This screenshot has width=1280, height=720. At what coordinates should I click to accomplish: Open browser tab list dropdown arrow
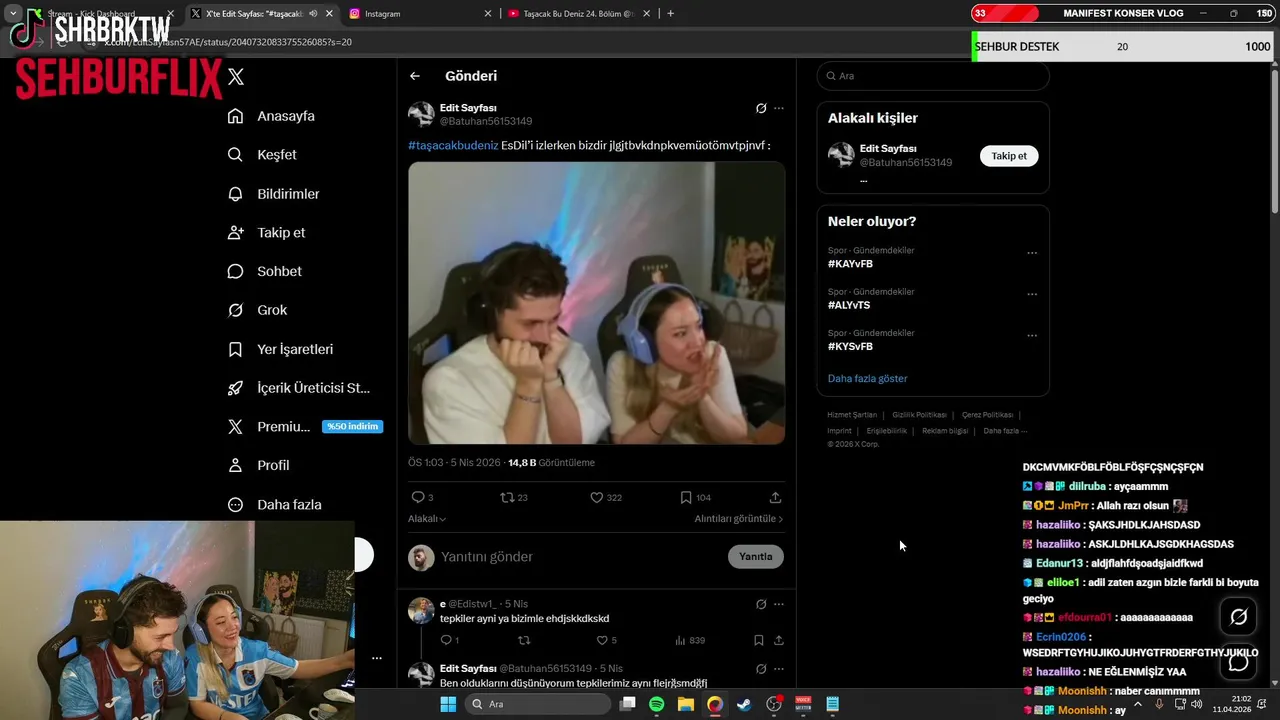[13, 14]
